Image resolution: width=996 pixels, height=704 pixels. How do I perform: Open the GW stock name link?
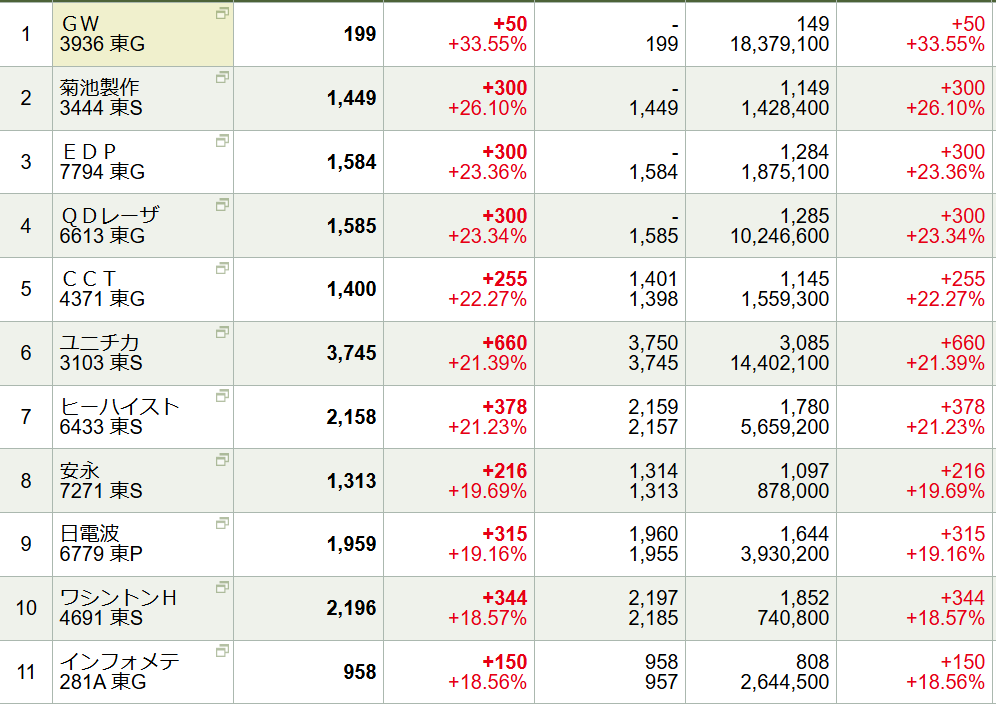tap(81, 24)
